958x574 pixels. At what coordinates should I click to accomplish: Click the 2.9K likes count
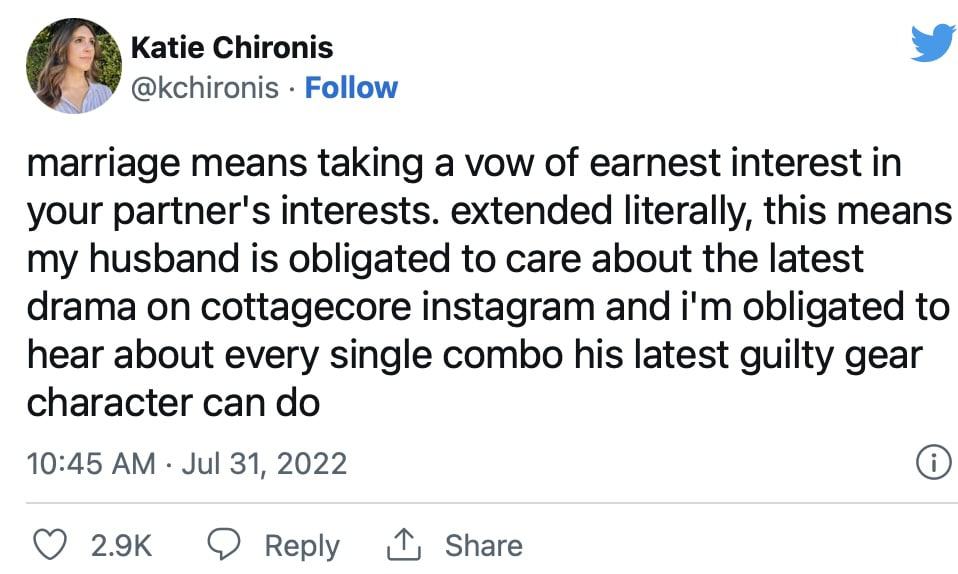tap(121, 545)
